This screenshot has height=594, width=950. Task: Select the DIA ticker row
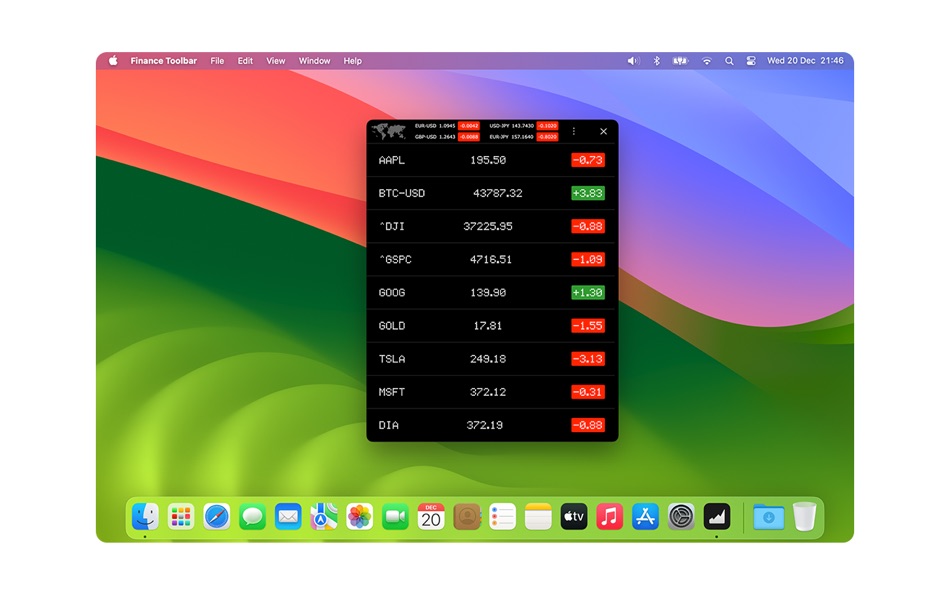pos(492,425)
